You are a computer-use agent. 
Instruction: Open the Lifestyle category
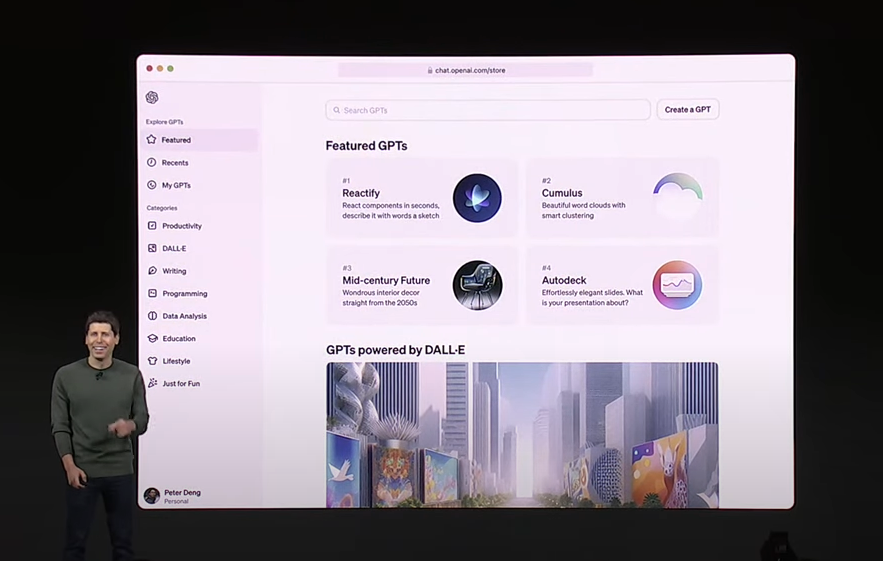pyautogui.click(x=176, y=361)
